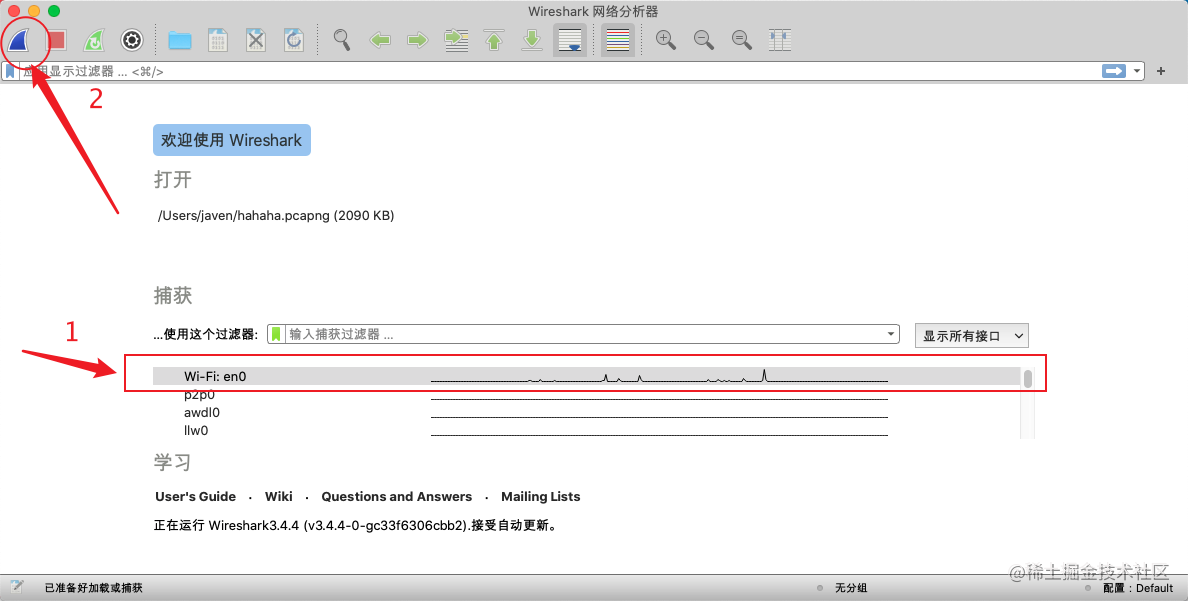Image resolution: width=1188 pixels, height=601 pixels.
Task: Open the 显示所有接口 dropdown
Action: (x=971, y=336)
